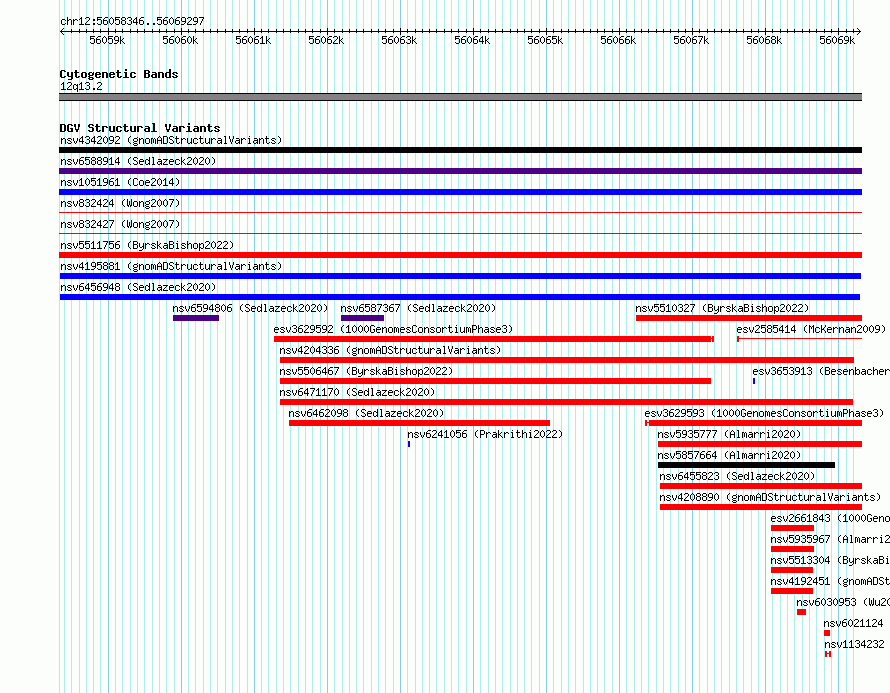This screenshot has width=890, height=693.
Task: Click the nsv6471170 red variant bar
Action: click(566, 402)
